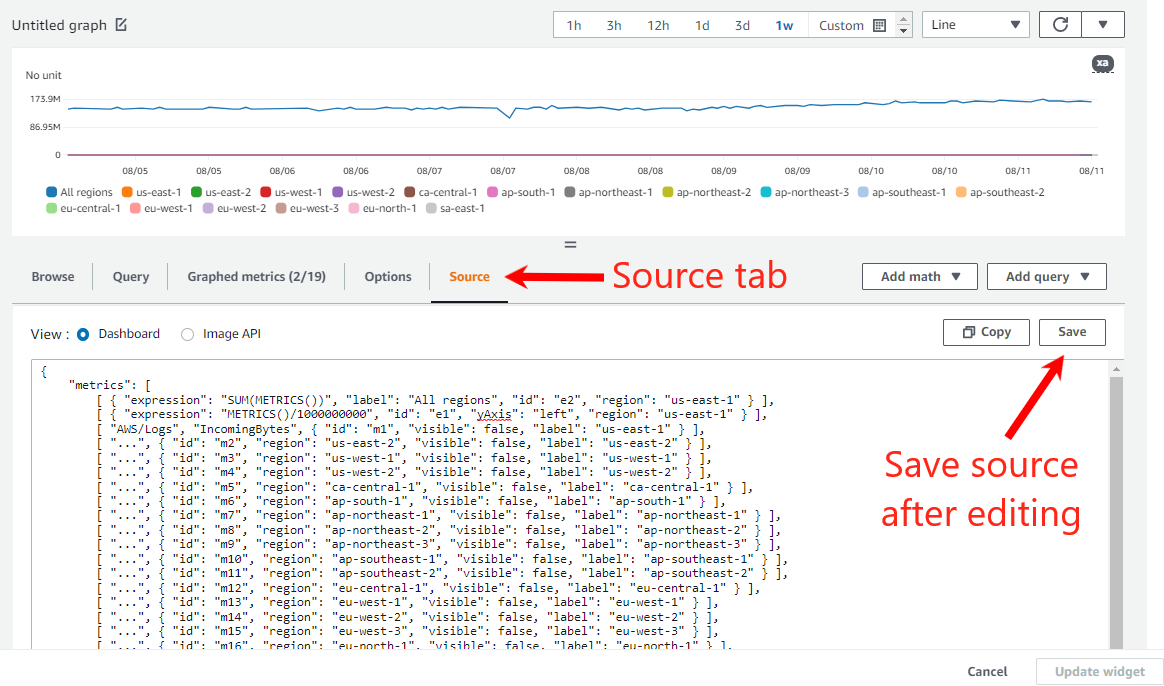Cancel the widget changes

point(987,671)
